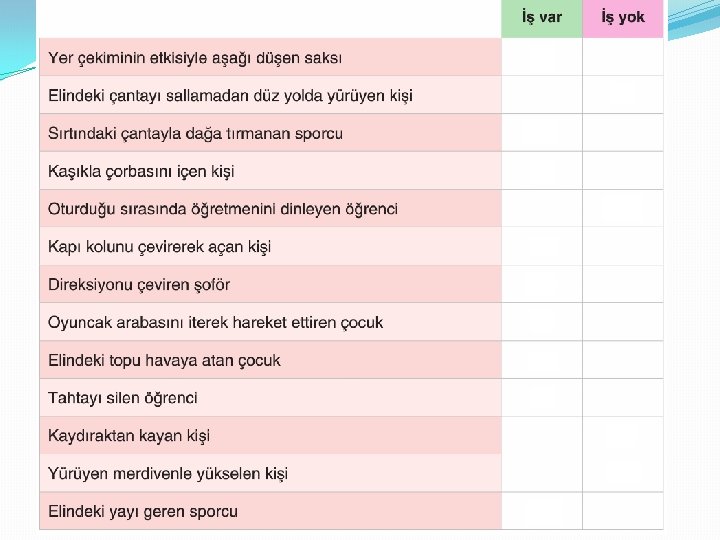Image resolution: width=720 pixels, height=540 pixels.
Task: Mark İş yok for yürüyen merdivenle yükselen kişi
Action: 622,474
